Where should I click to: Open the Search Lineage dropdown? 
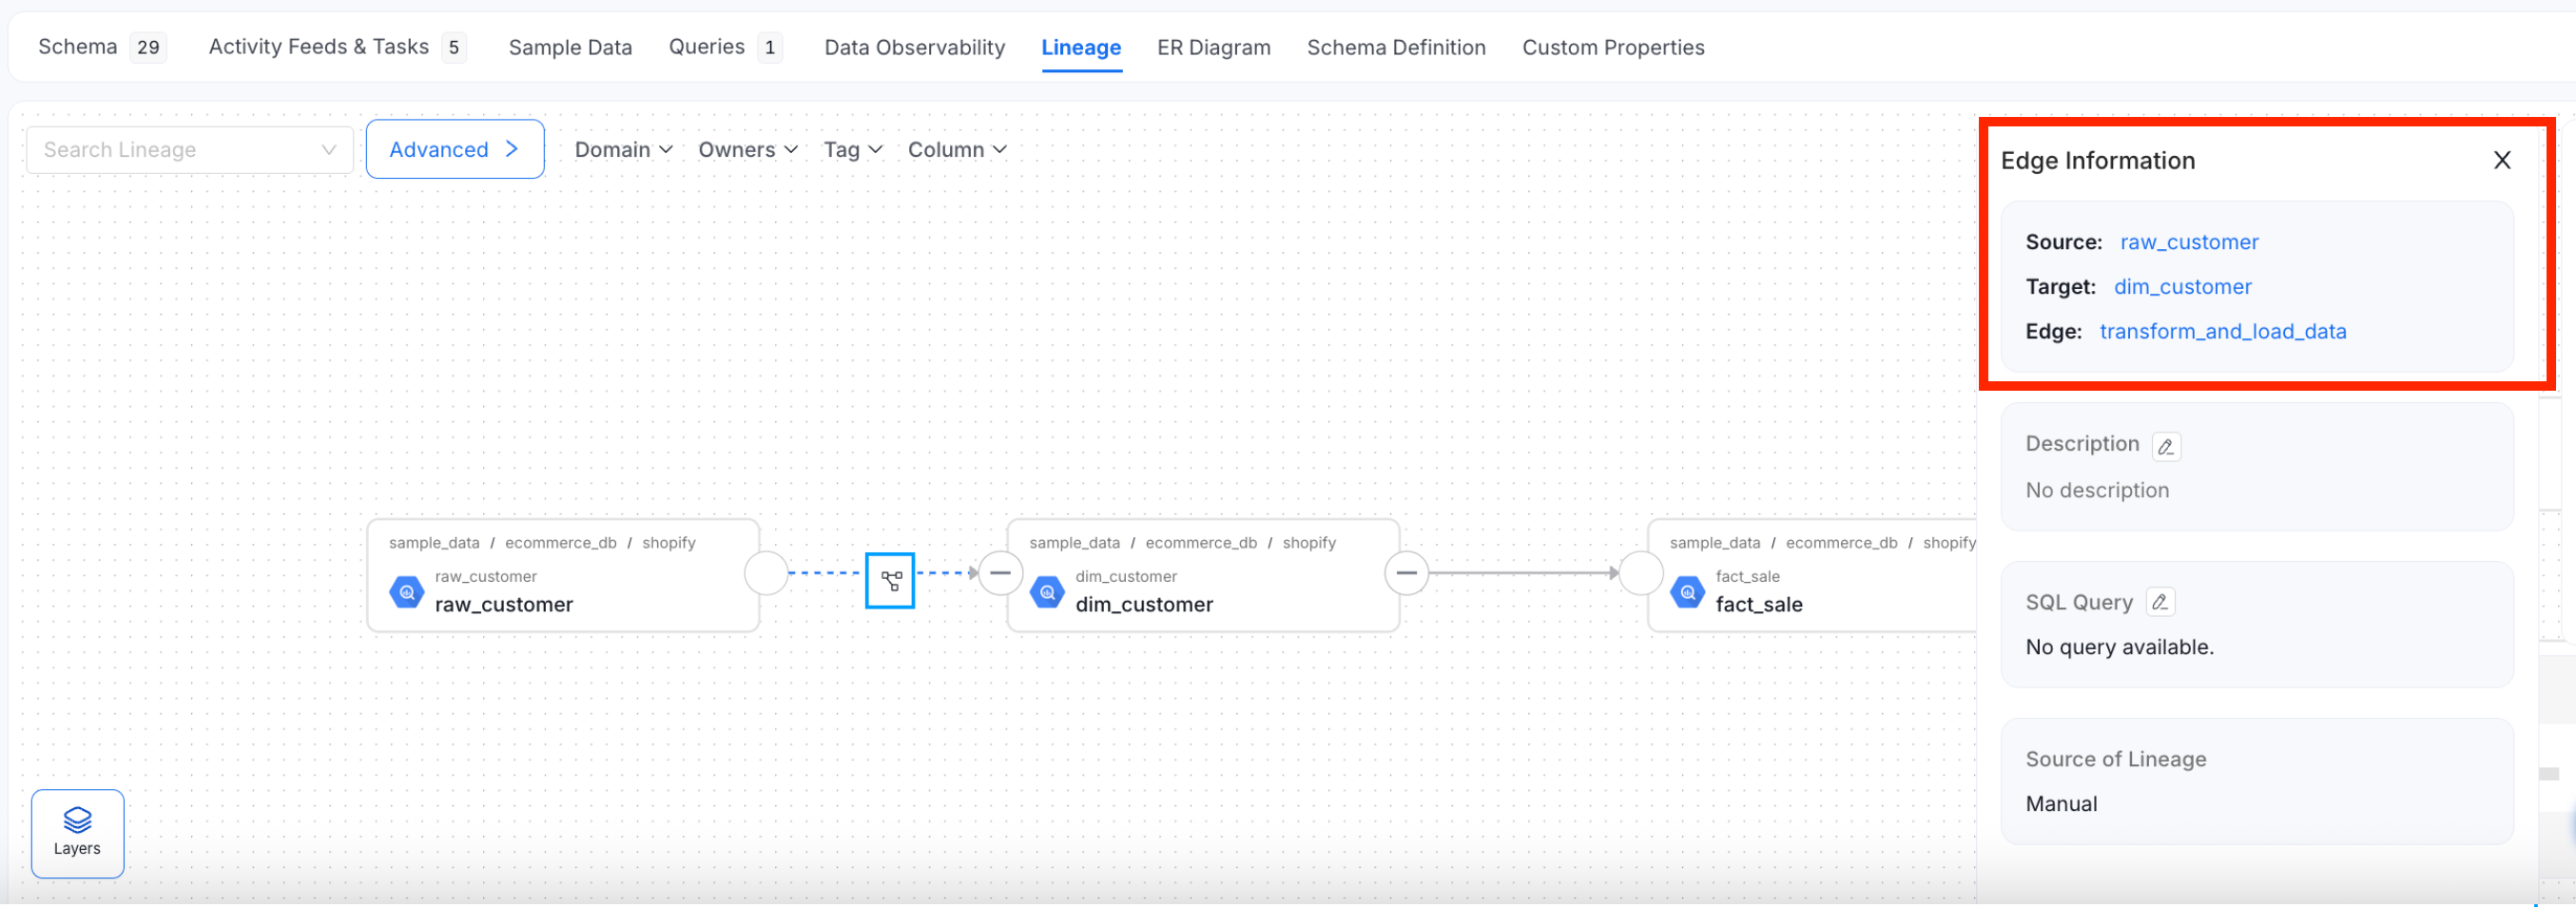tap(190, 150)
